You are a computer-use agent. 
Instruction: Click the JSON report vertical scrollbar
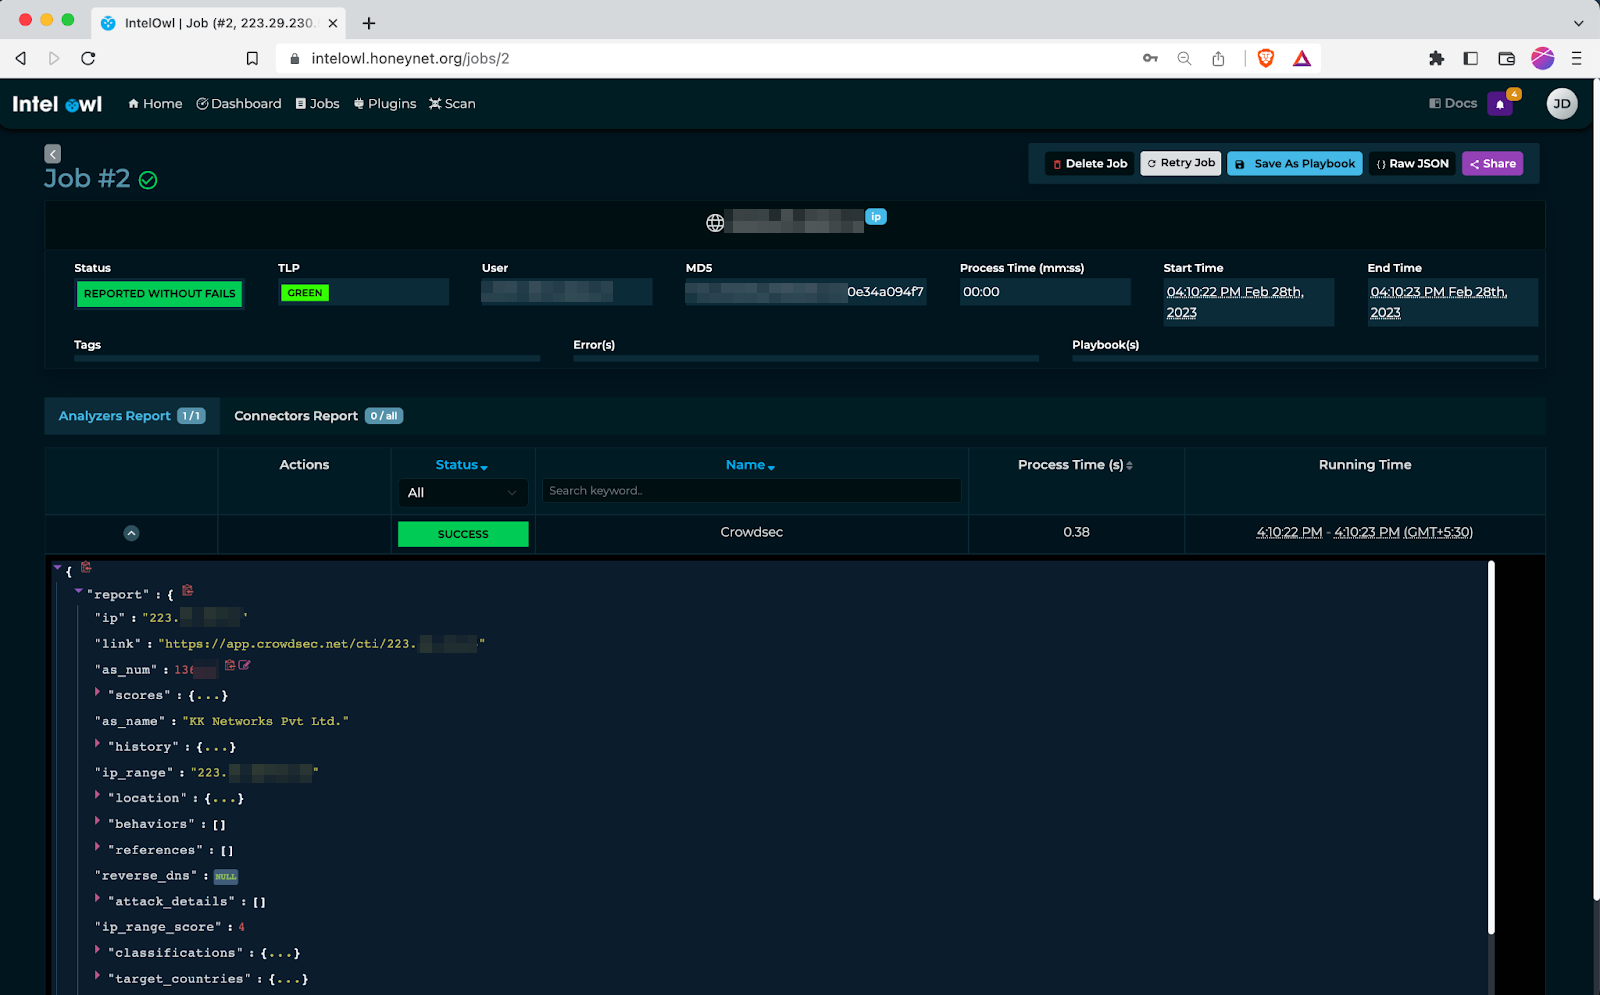(x=1491, y=750)
